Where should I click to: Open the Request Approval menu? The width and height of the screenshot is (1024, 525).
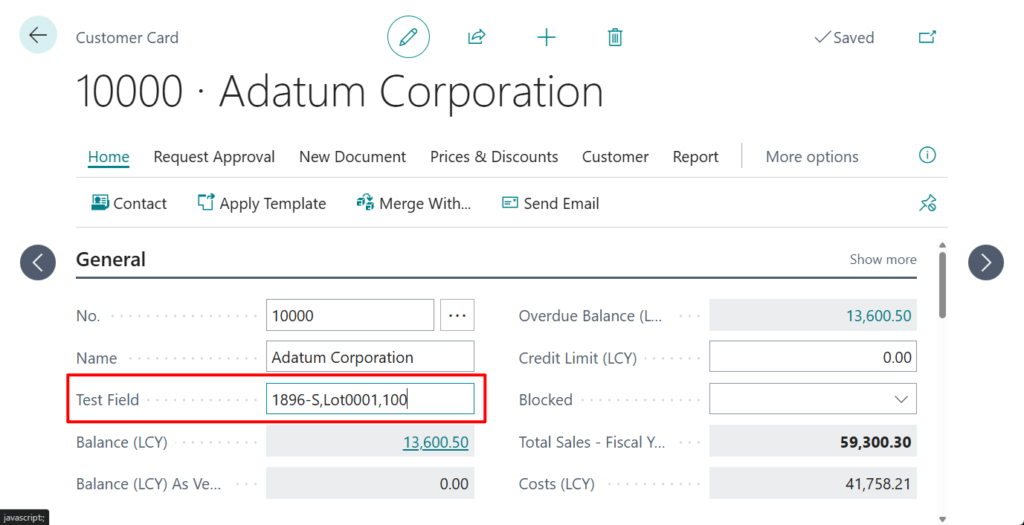pos(214,157)
